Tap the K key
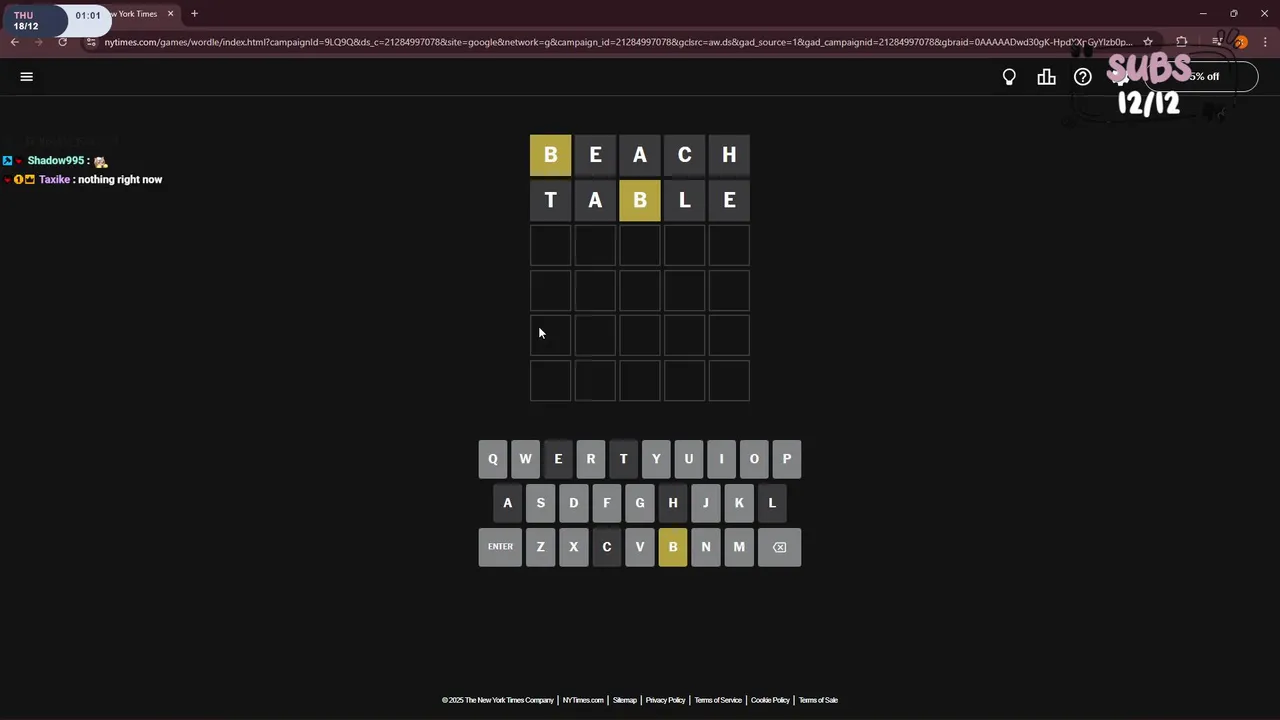 click(739, 503)
